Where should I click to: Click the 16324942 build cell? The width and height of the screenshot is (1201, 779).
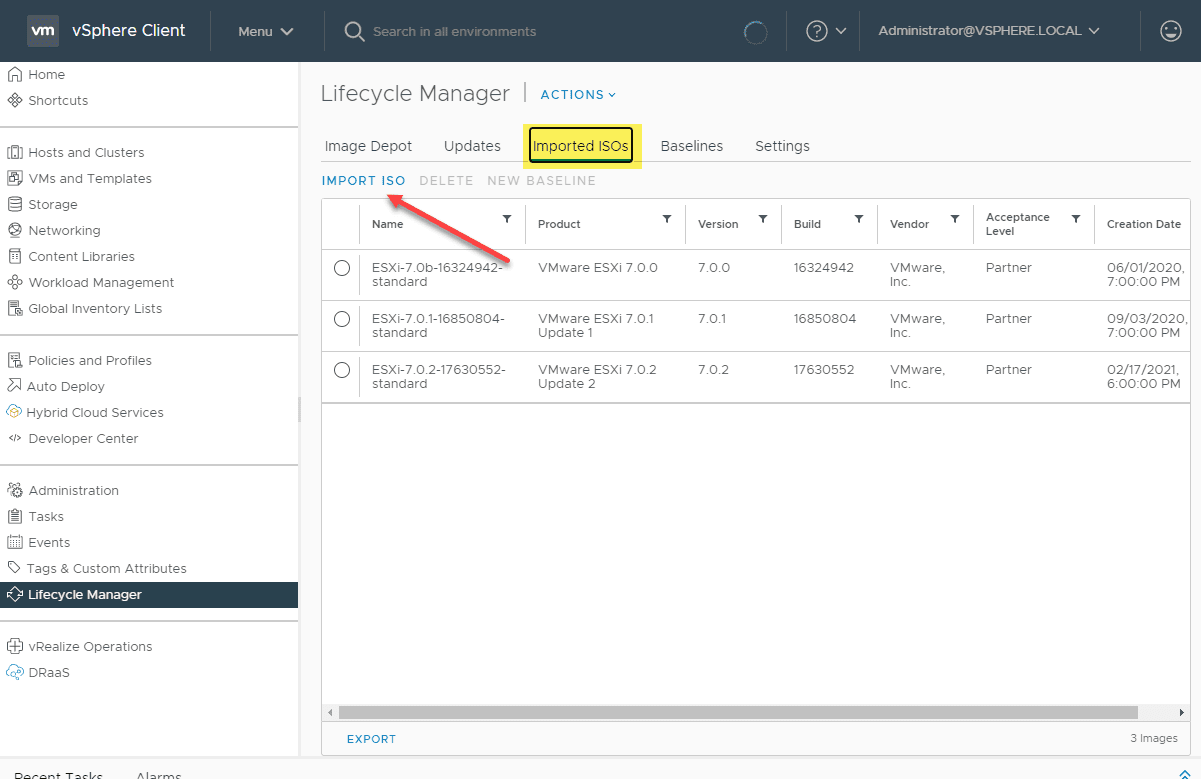pos(824,268)
